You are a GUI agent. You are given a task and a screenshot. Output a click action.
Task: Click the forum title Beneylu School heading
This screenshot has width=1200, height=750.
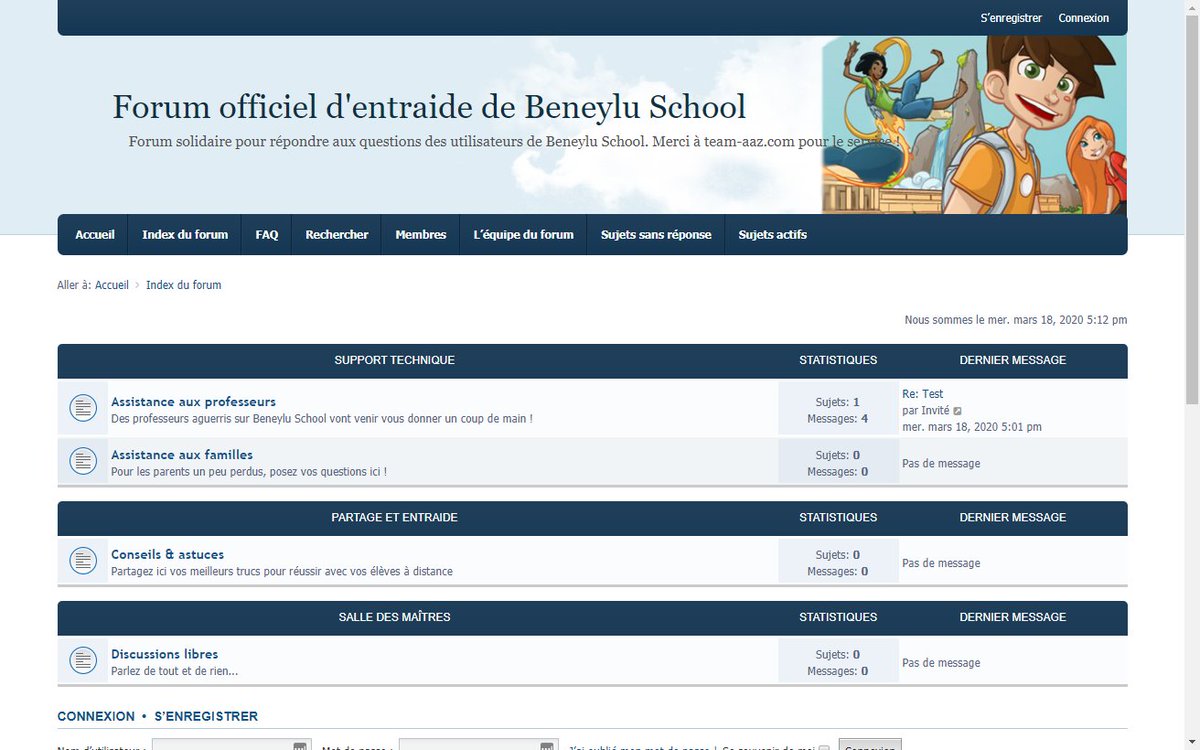coord(429,107)
